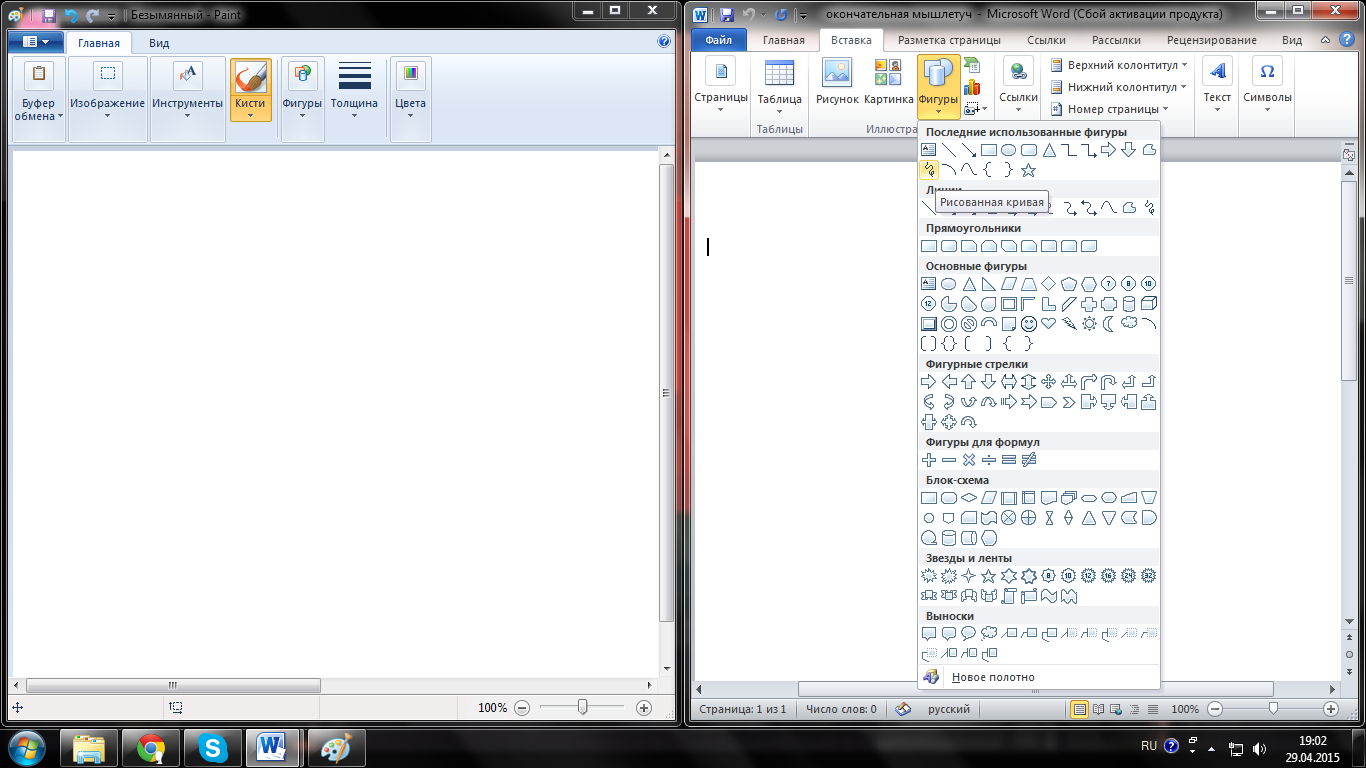Choose the division sign formula shape

[x=989, y=460]
